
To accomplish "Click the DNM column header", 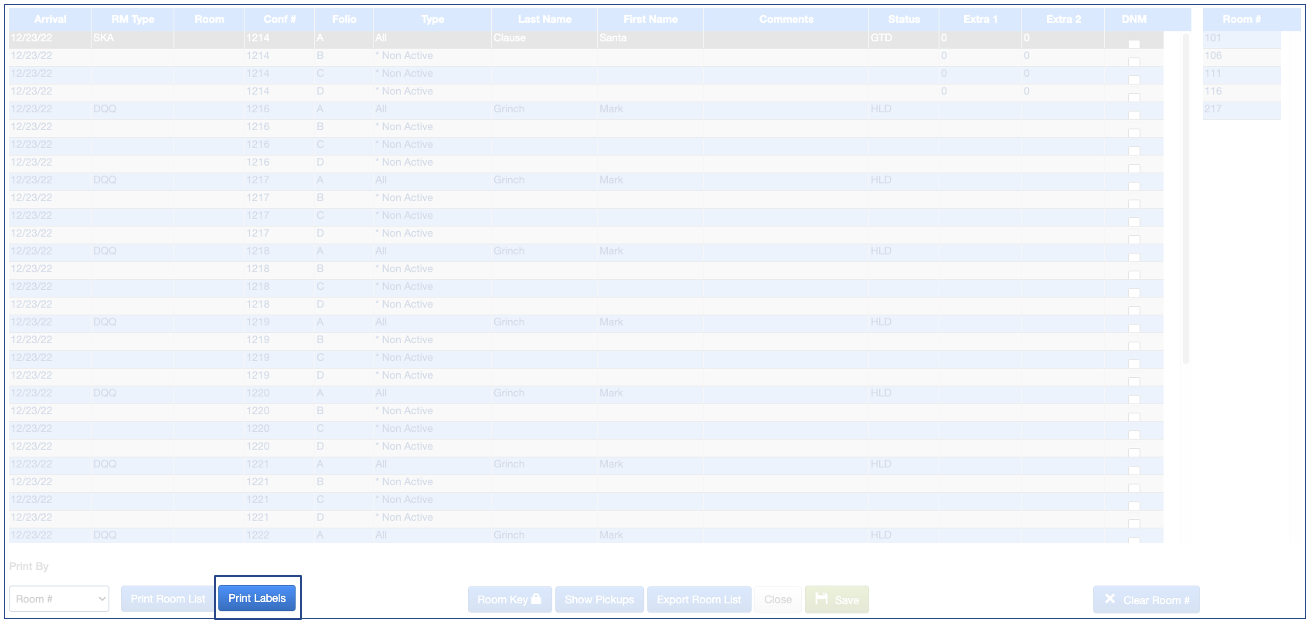I will tap(1134, 19).
